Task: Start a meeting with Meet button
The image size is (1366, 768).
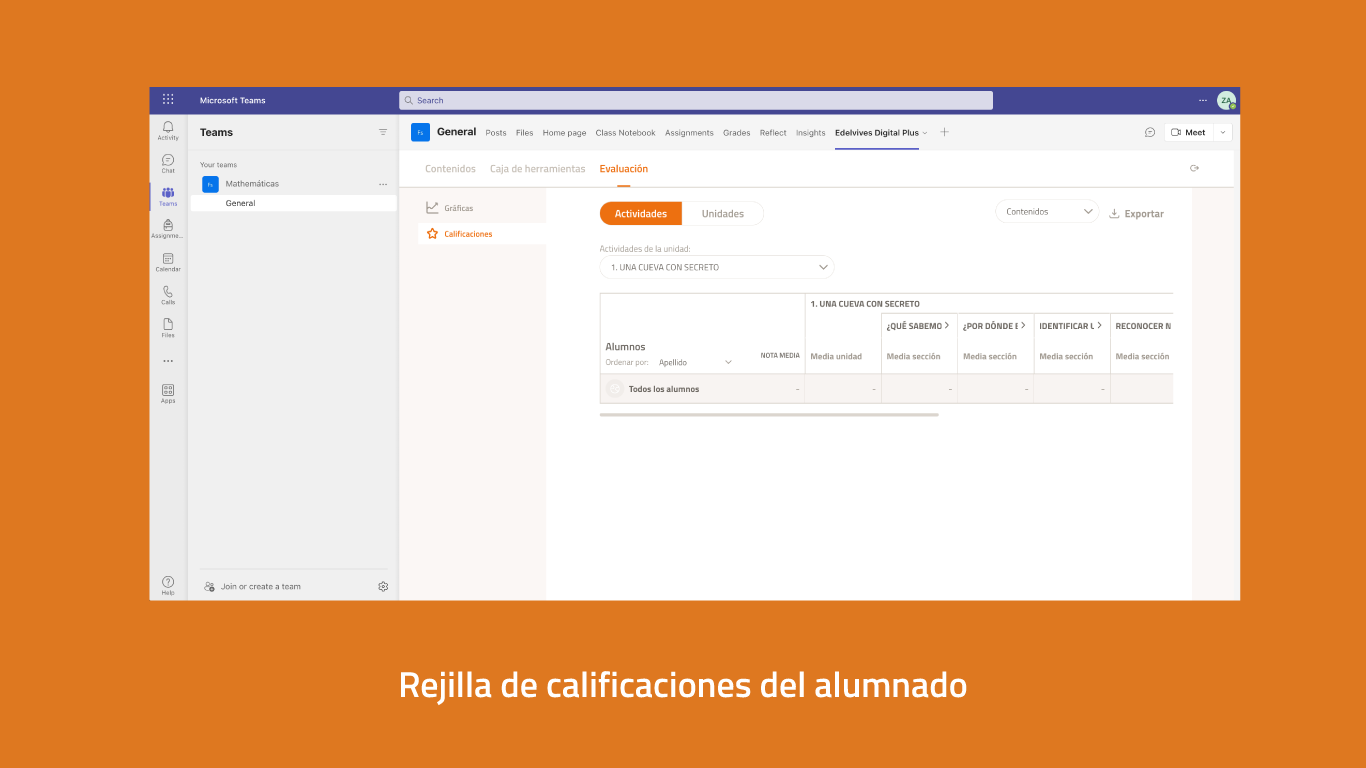Action: point(1188,132)
